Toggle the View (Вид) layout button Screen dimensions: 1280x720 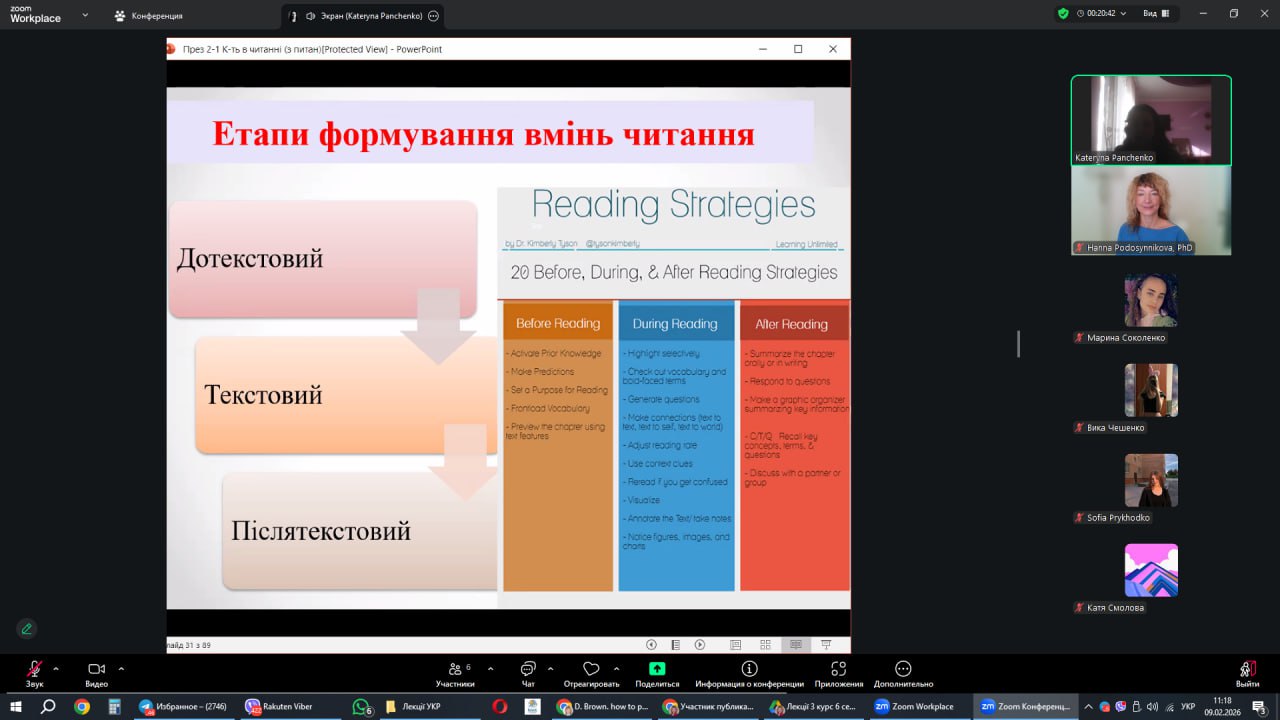click(x=1155, y=14)
